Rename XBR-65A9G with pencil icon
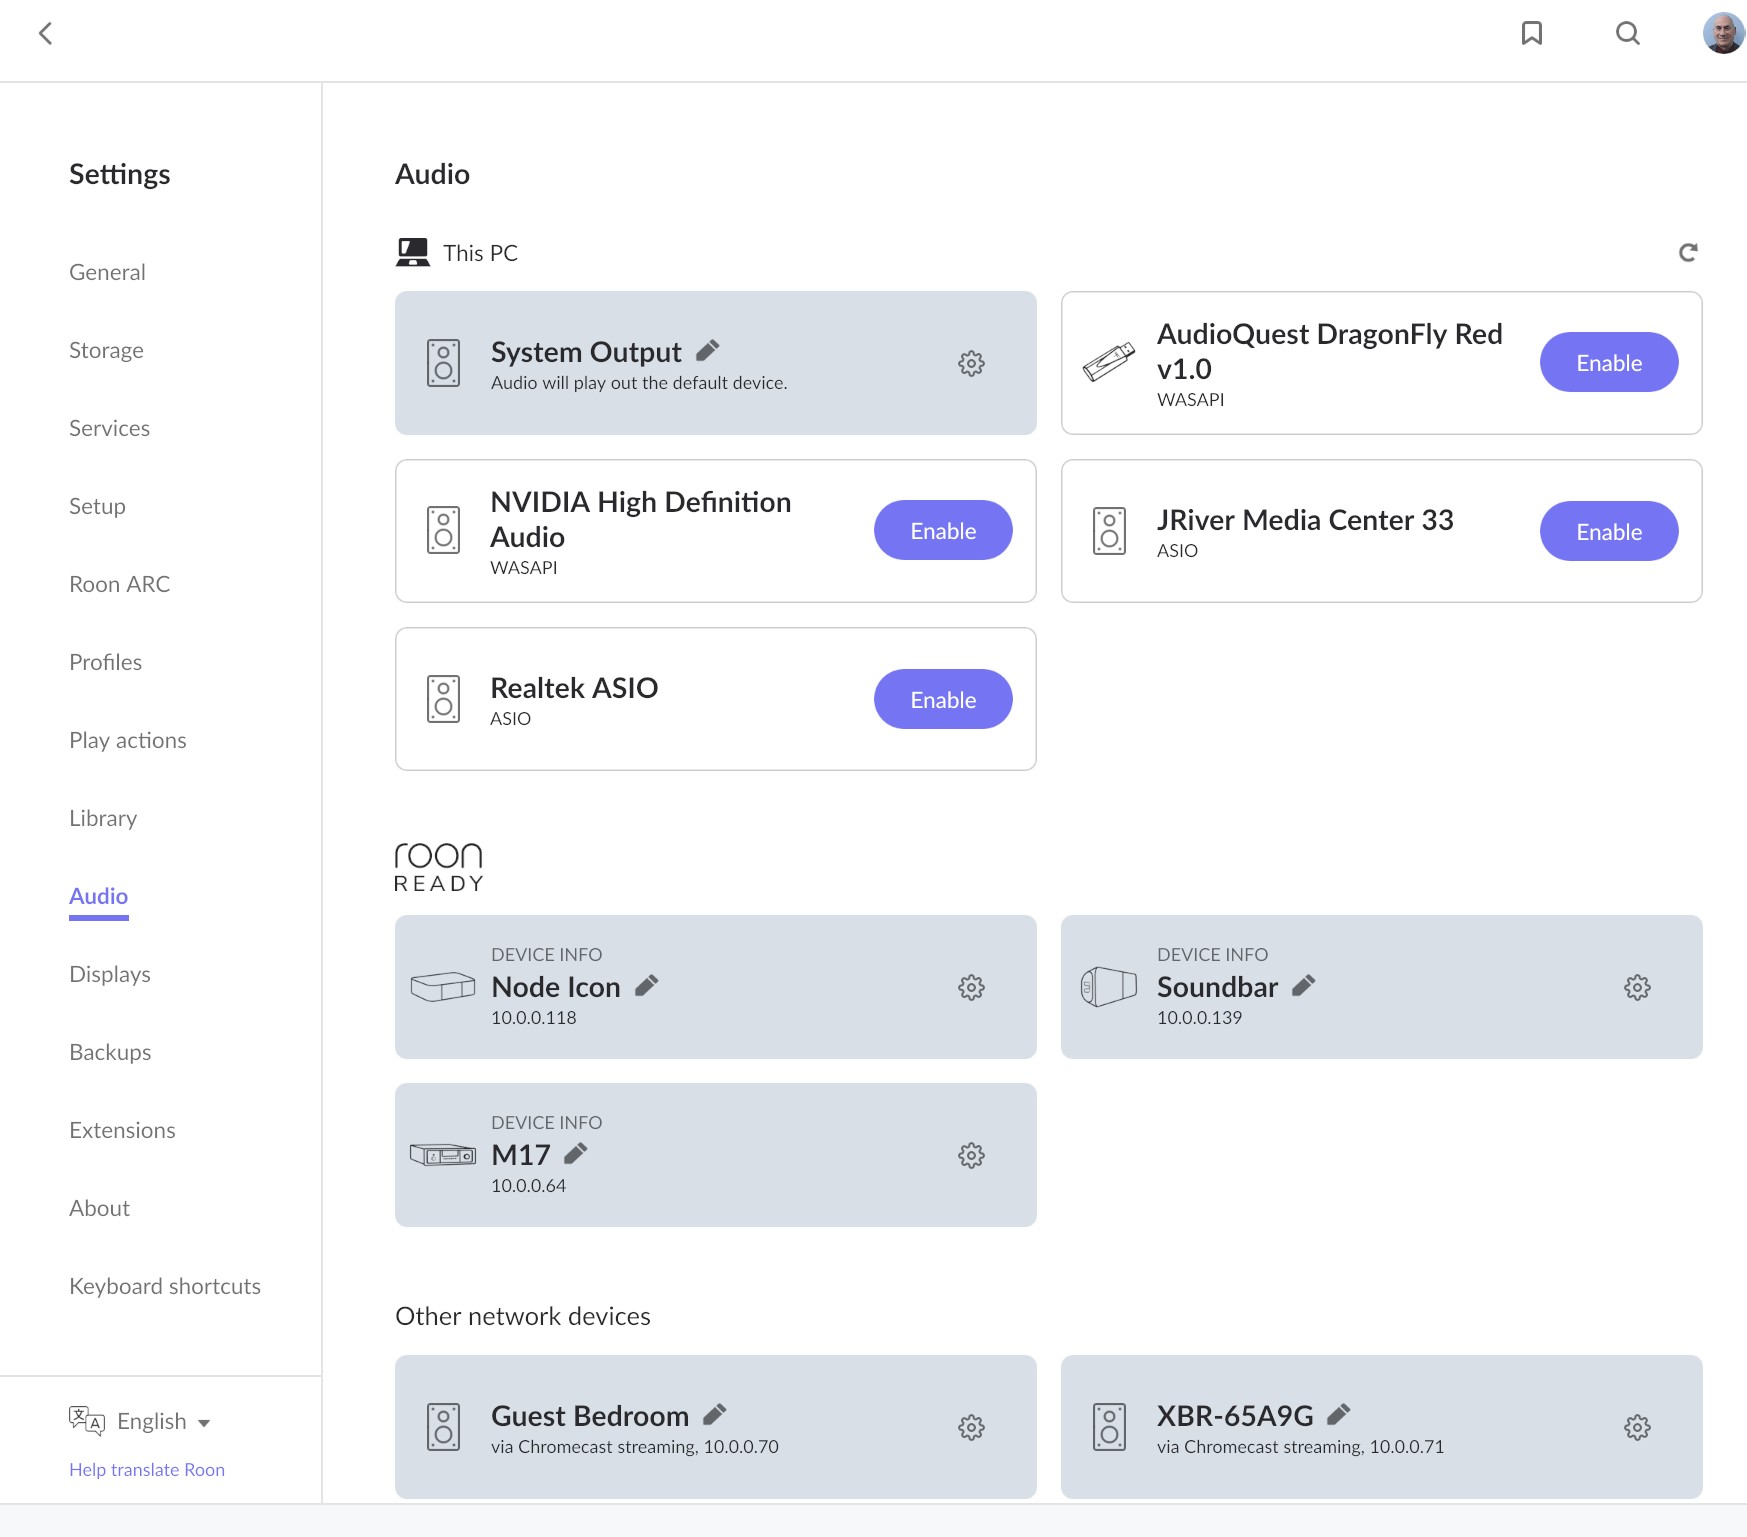This screenshot has height=1537, width=1747. [x=1338, y=1414]
